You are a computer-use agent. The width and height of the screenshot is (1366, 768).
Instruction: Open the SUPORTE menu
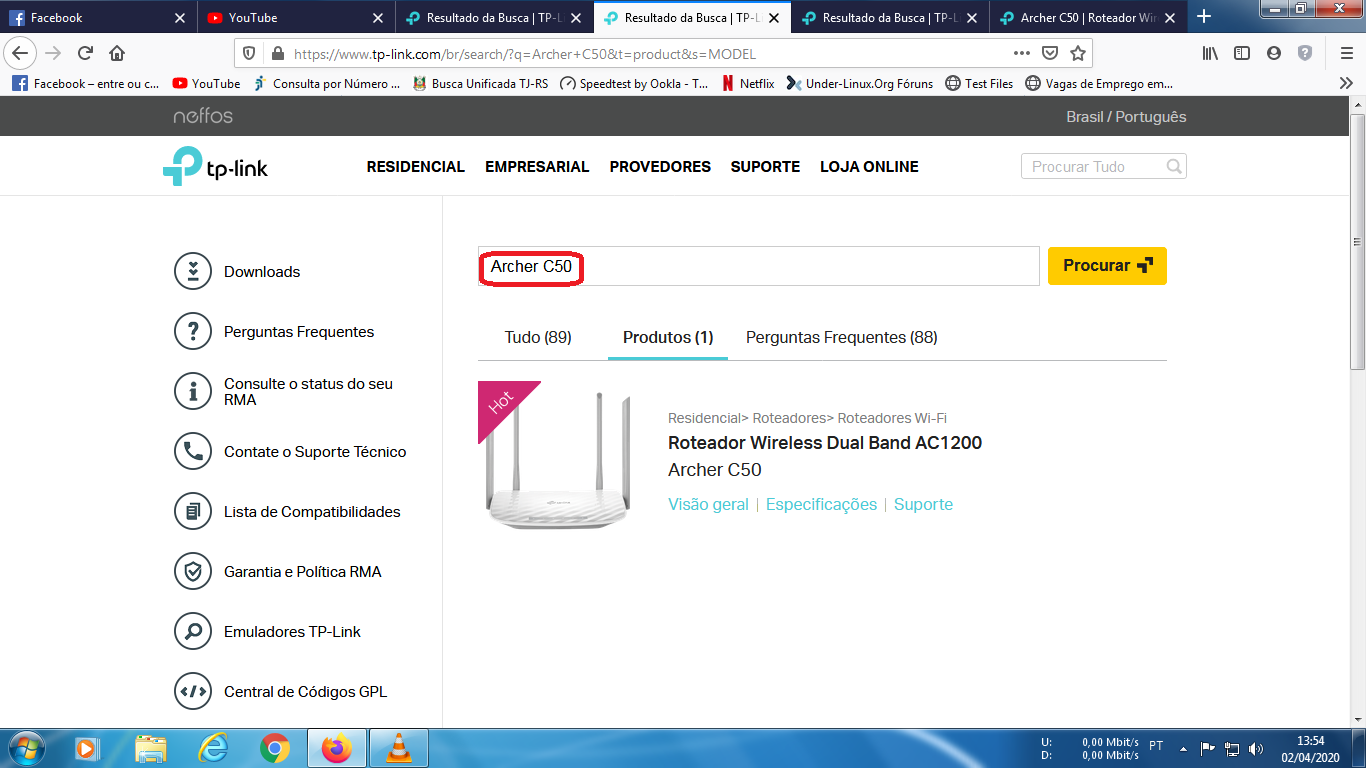(x=765, y=167)
